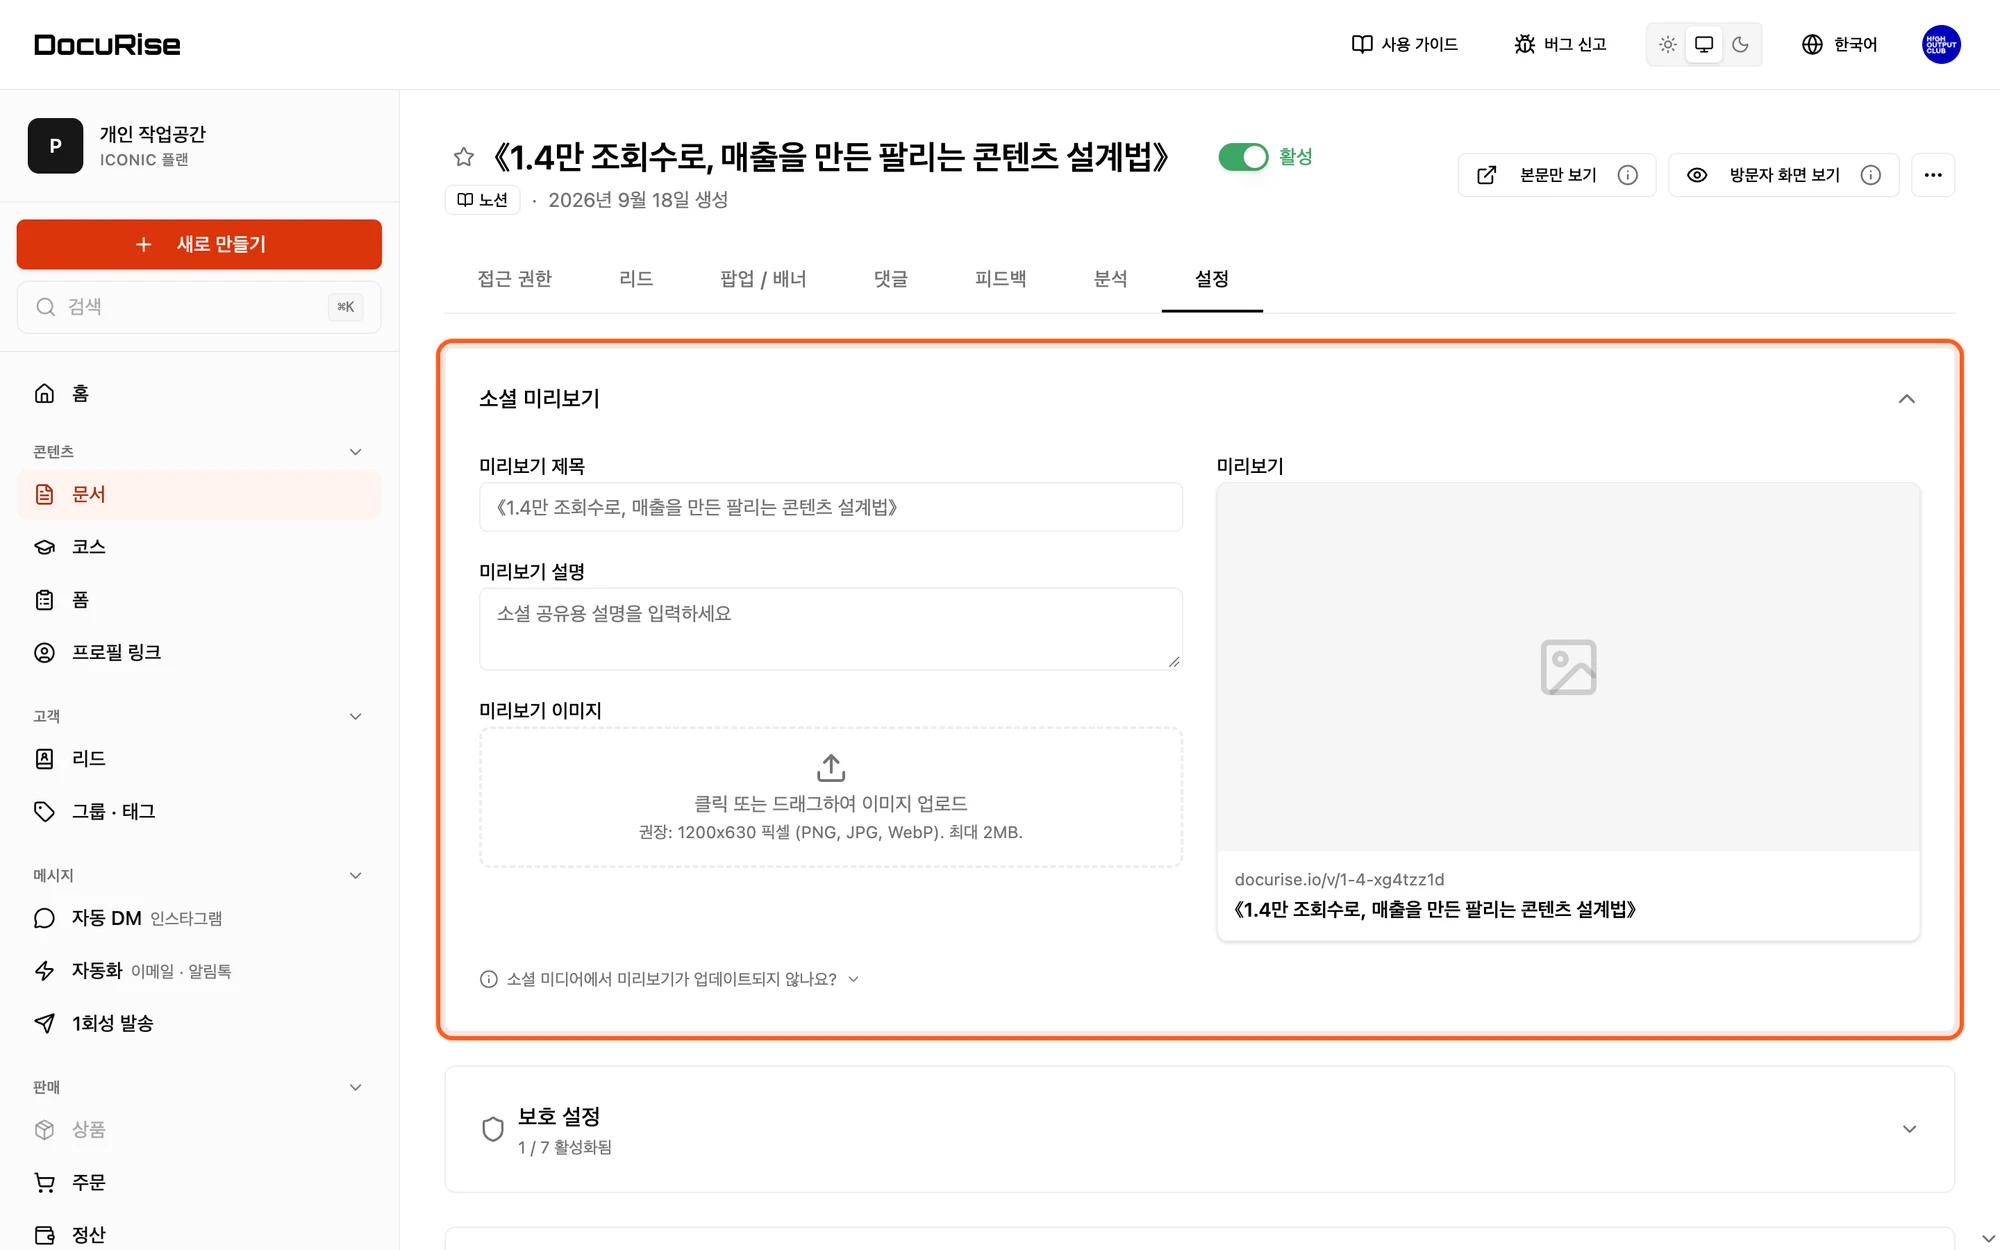Click the 미리보기 설명 textarea
The width and height of the screenshot is (2000, 1250).
[x=831, y=629]
